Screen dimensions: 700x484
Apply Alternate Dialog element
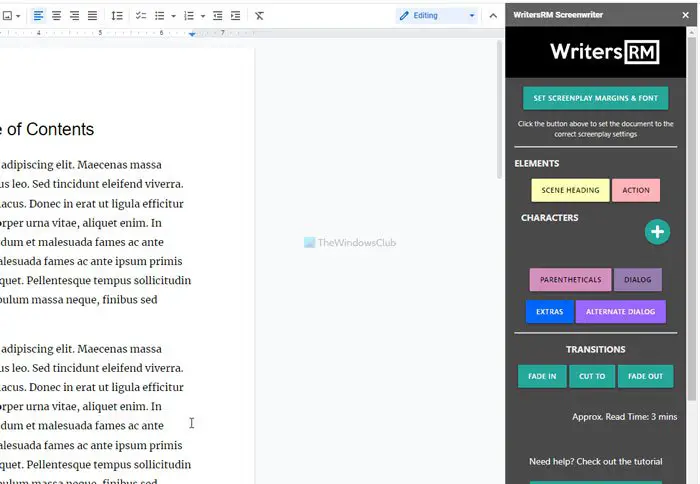coord(621,312)
